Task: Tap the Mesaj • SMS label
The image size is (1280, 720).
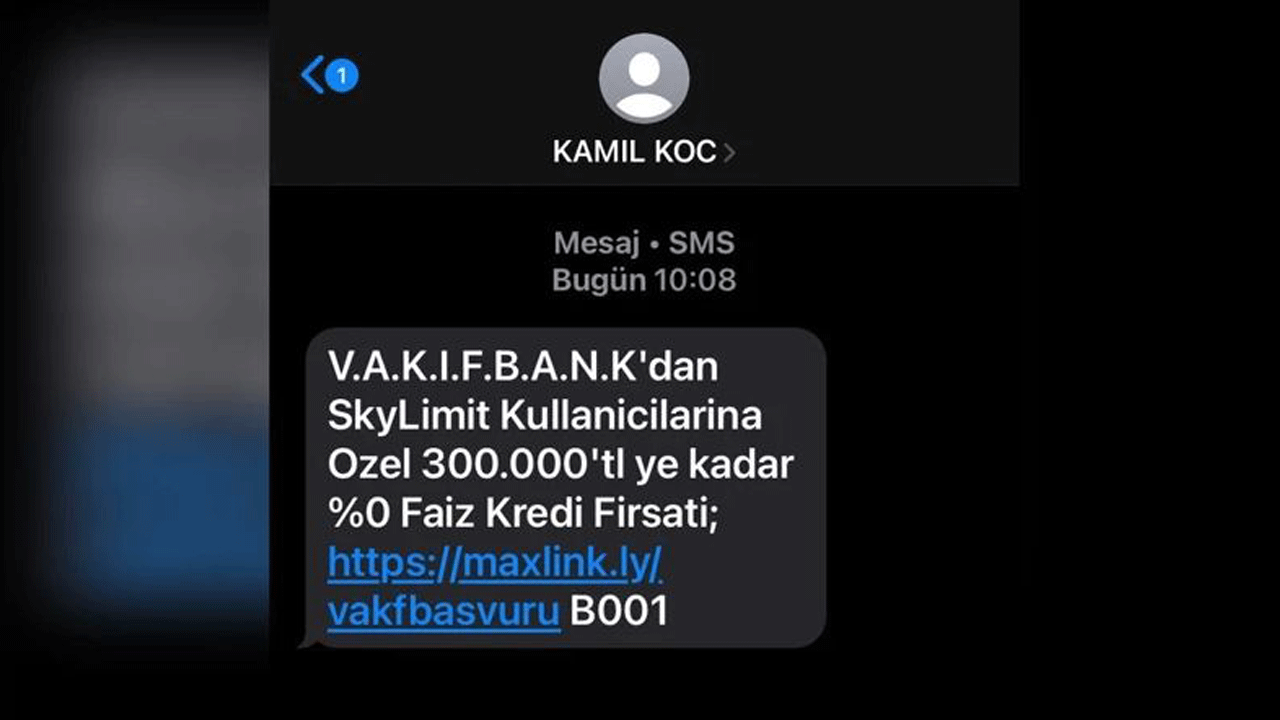Action: (x=644, y=243)
